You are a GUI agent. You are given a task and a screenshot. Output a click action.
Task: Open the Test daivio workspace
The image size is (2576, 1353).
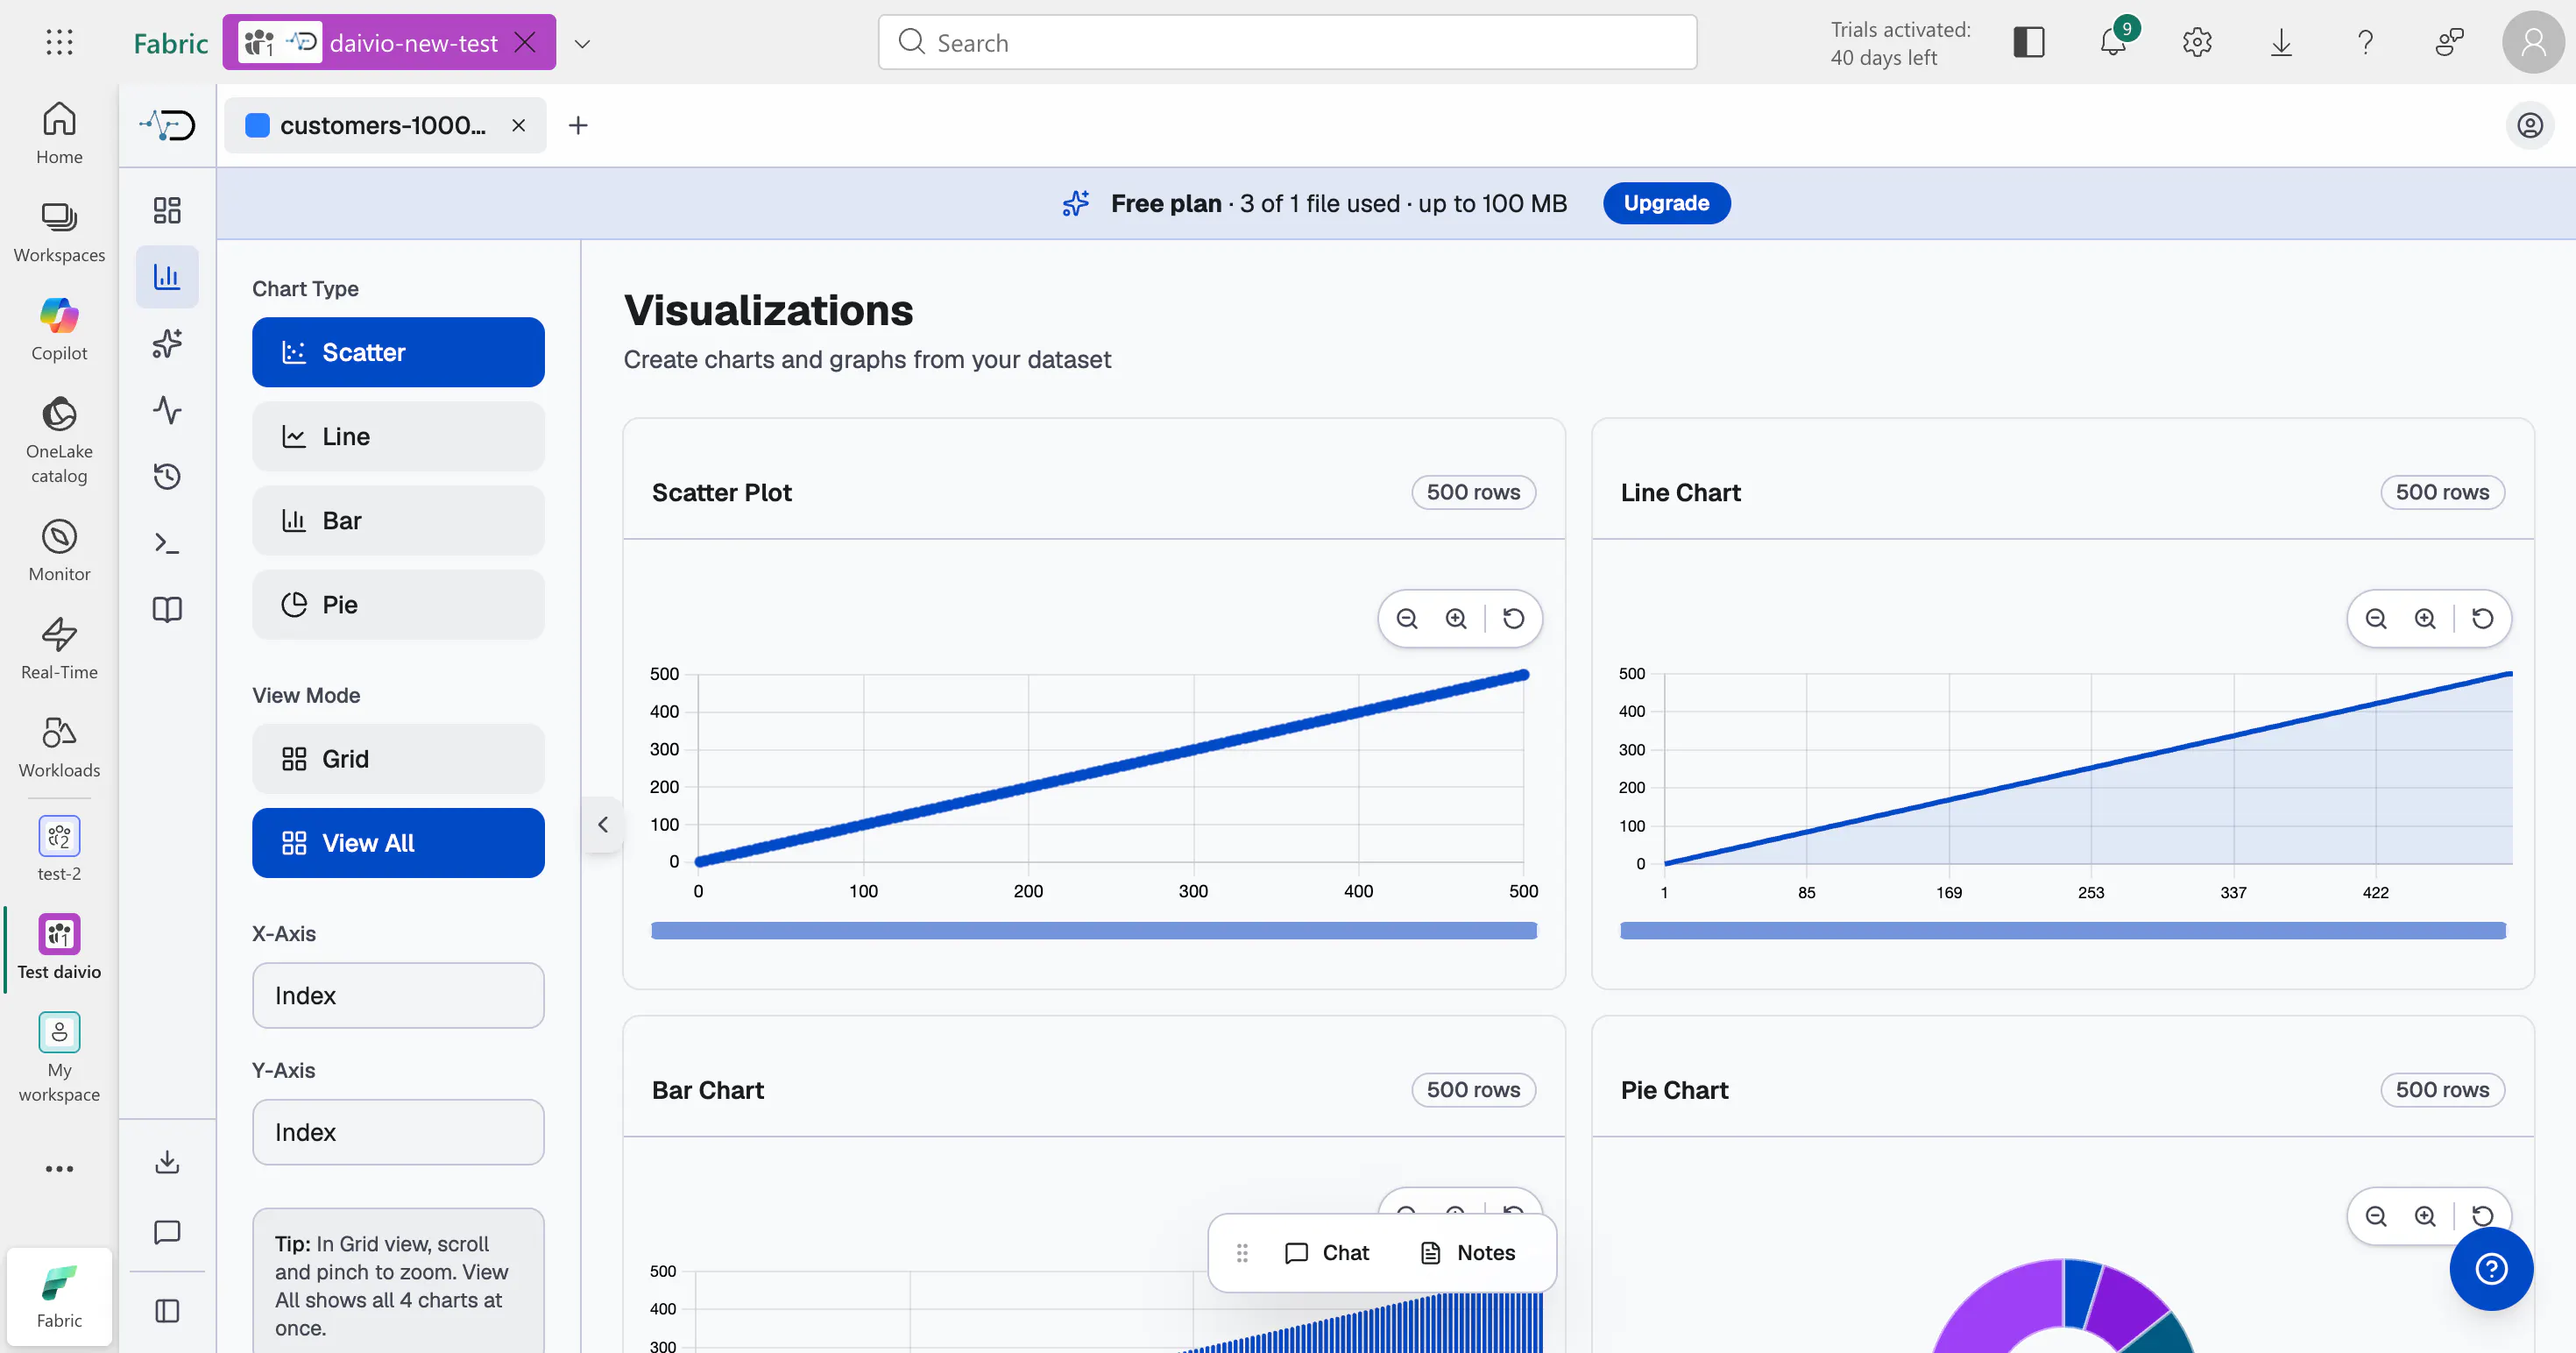pyautogui.click(x=59, y=947)
